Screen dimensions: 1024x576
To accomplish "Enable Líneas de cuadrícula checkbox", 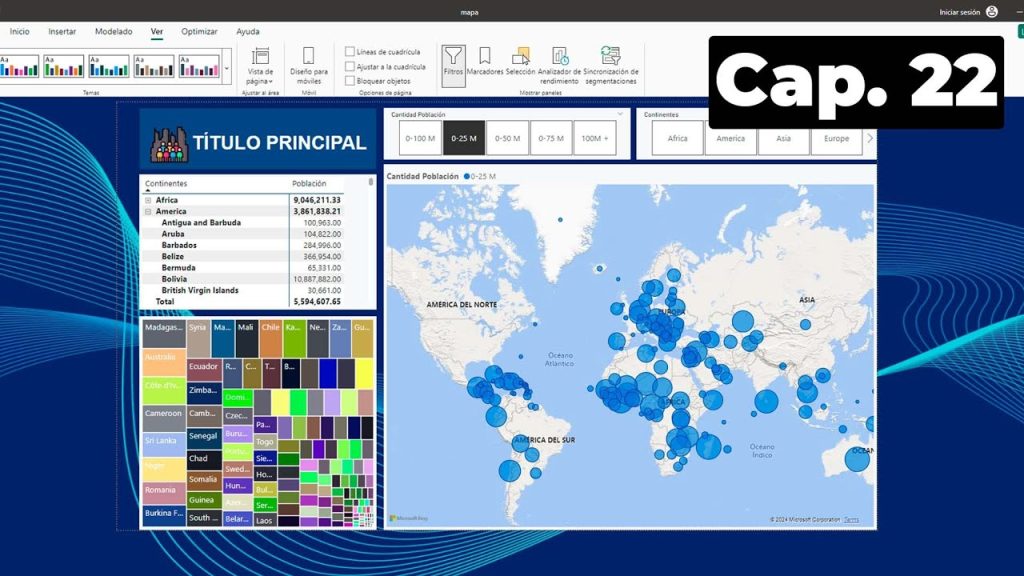I will click(x=350, y=52).
